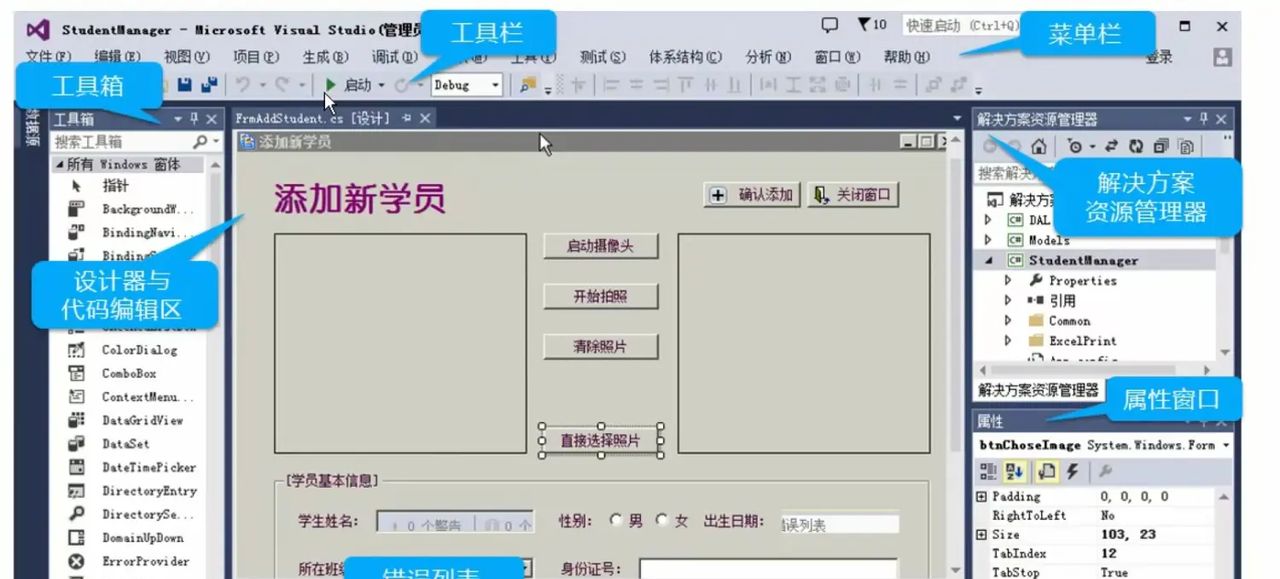Click the Refresh icon in Solution Explorer

pos(1137,147)
